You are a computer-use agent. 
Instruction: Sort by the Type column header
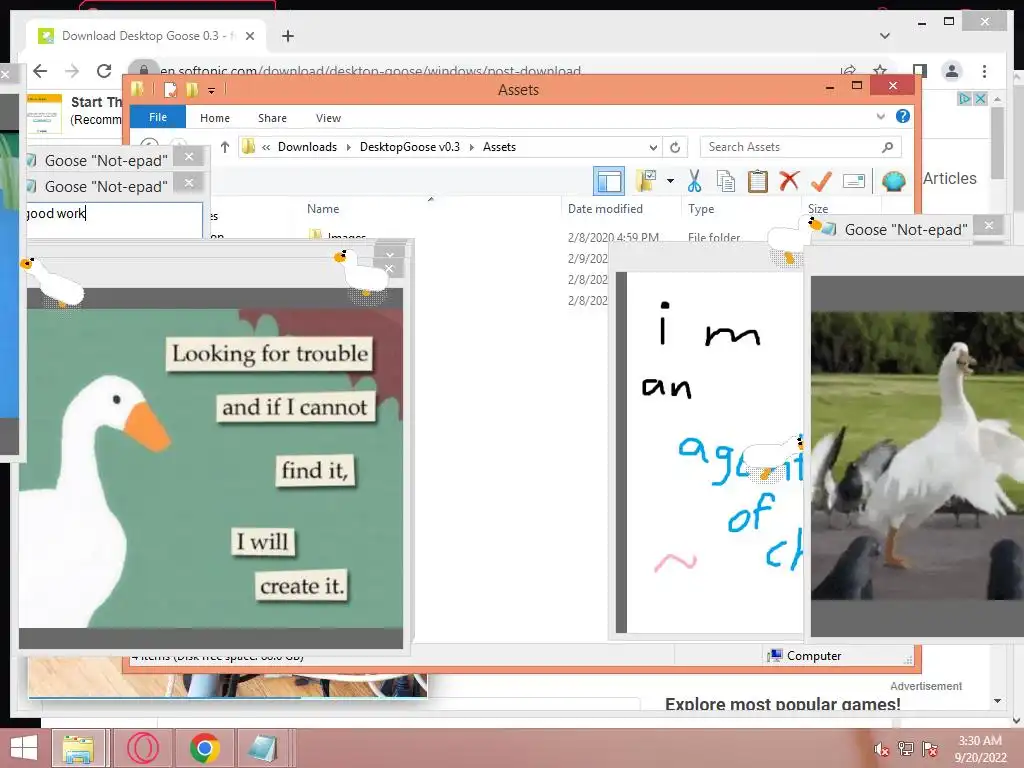(x=701, y=209)
